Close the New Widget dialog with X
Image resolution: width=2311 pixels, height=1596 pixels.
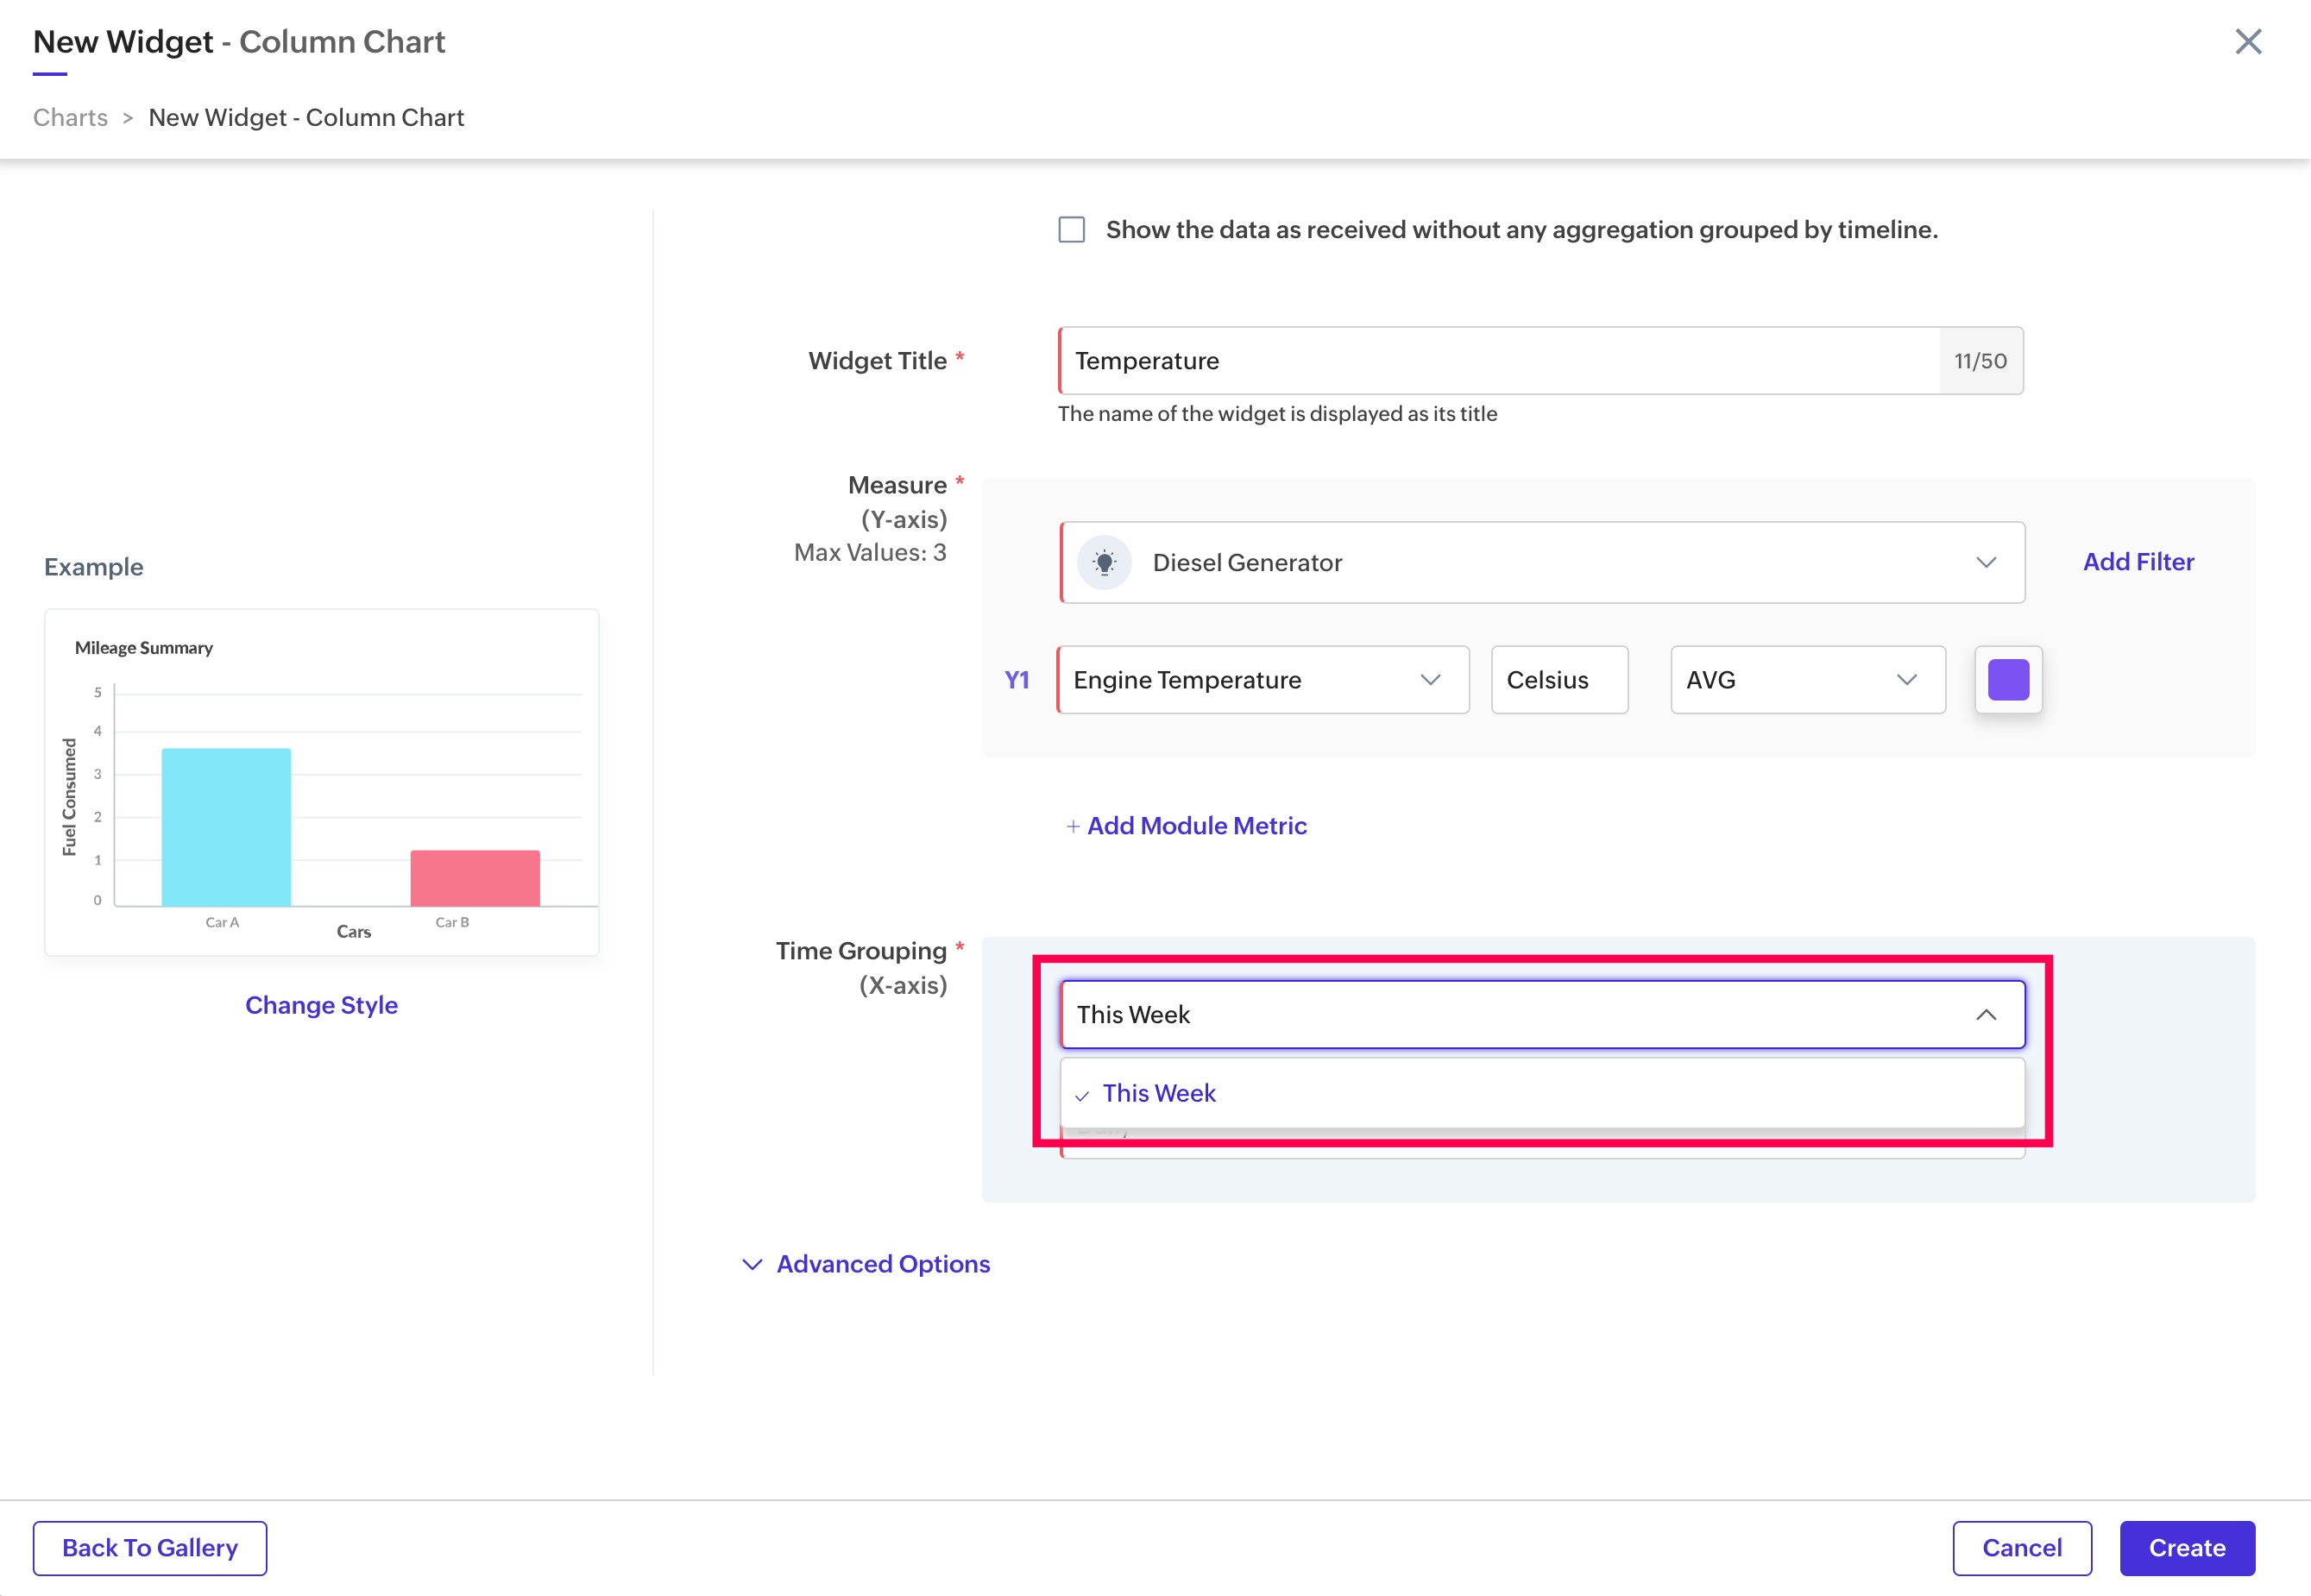(2247, 42)
